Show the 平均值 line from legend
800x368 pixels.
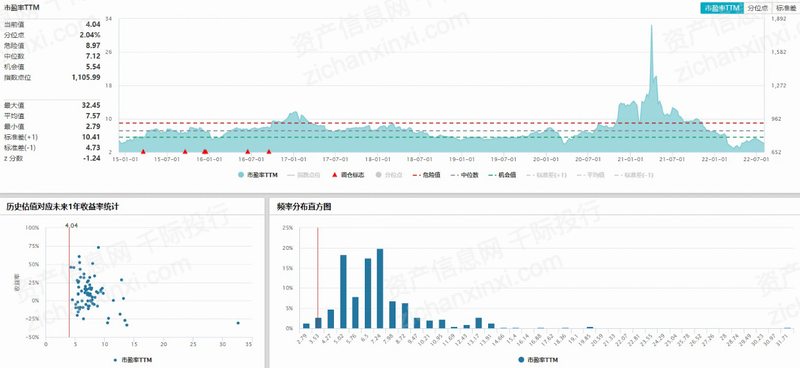[x=591, y=175]
